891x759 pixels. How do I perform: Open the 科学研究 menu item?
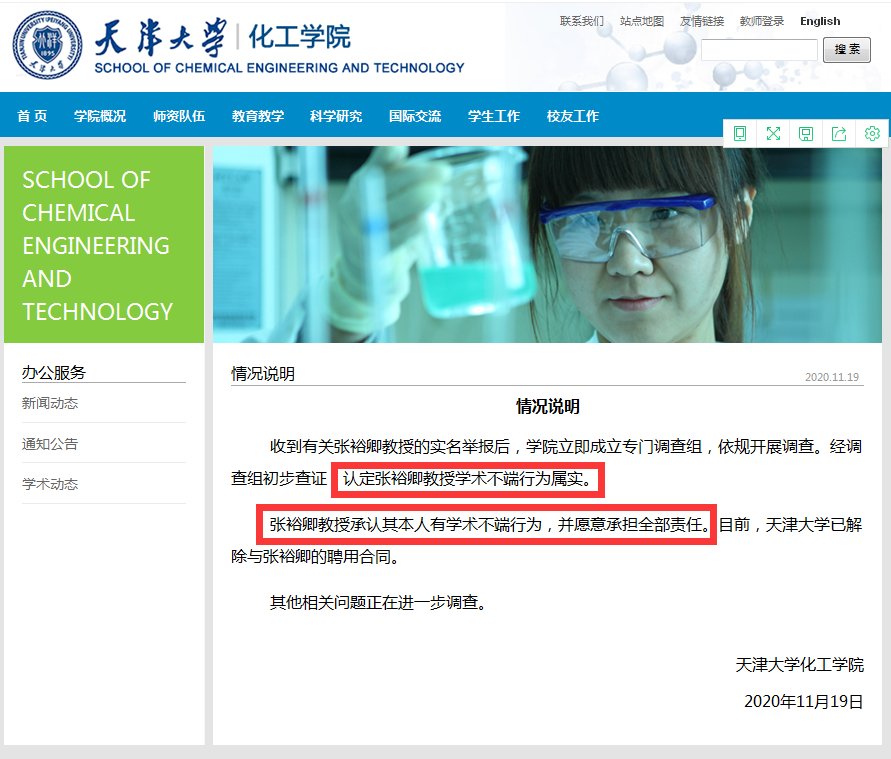tap(335, 115)
